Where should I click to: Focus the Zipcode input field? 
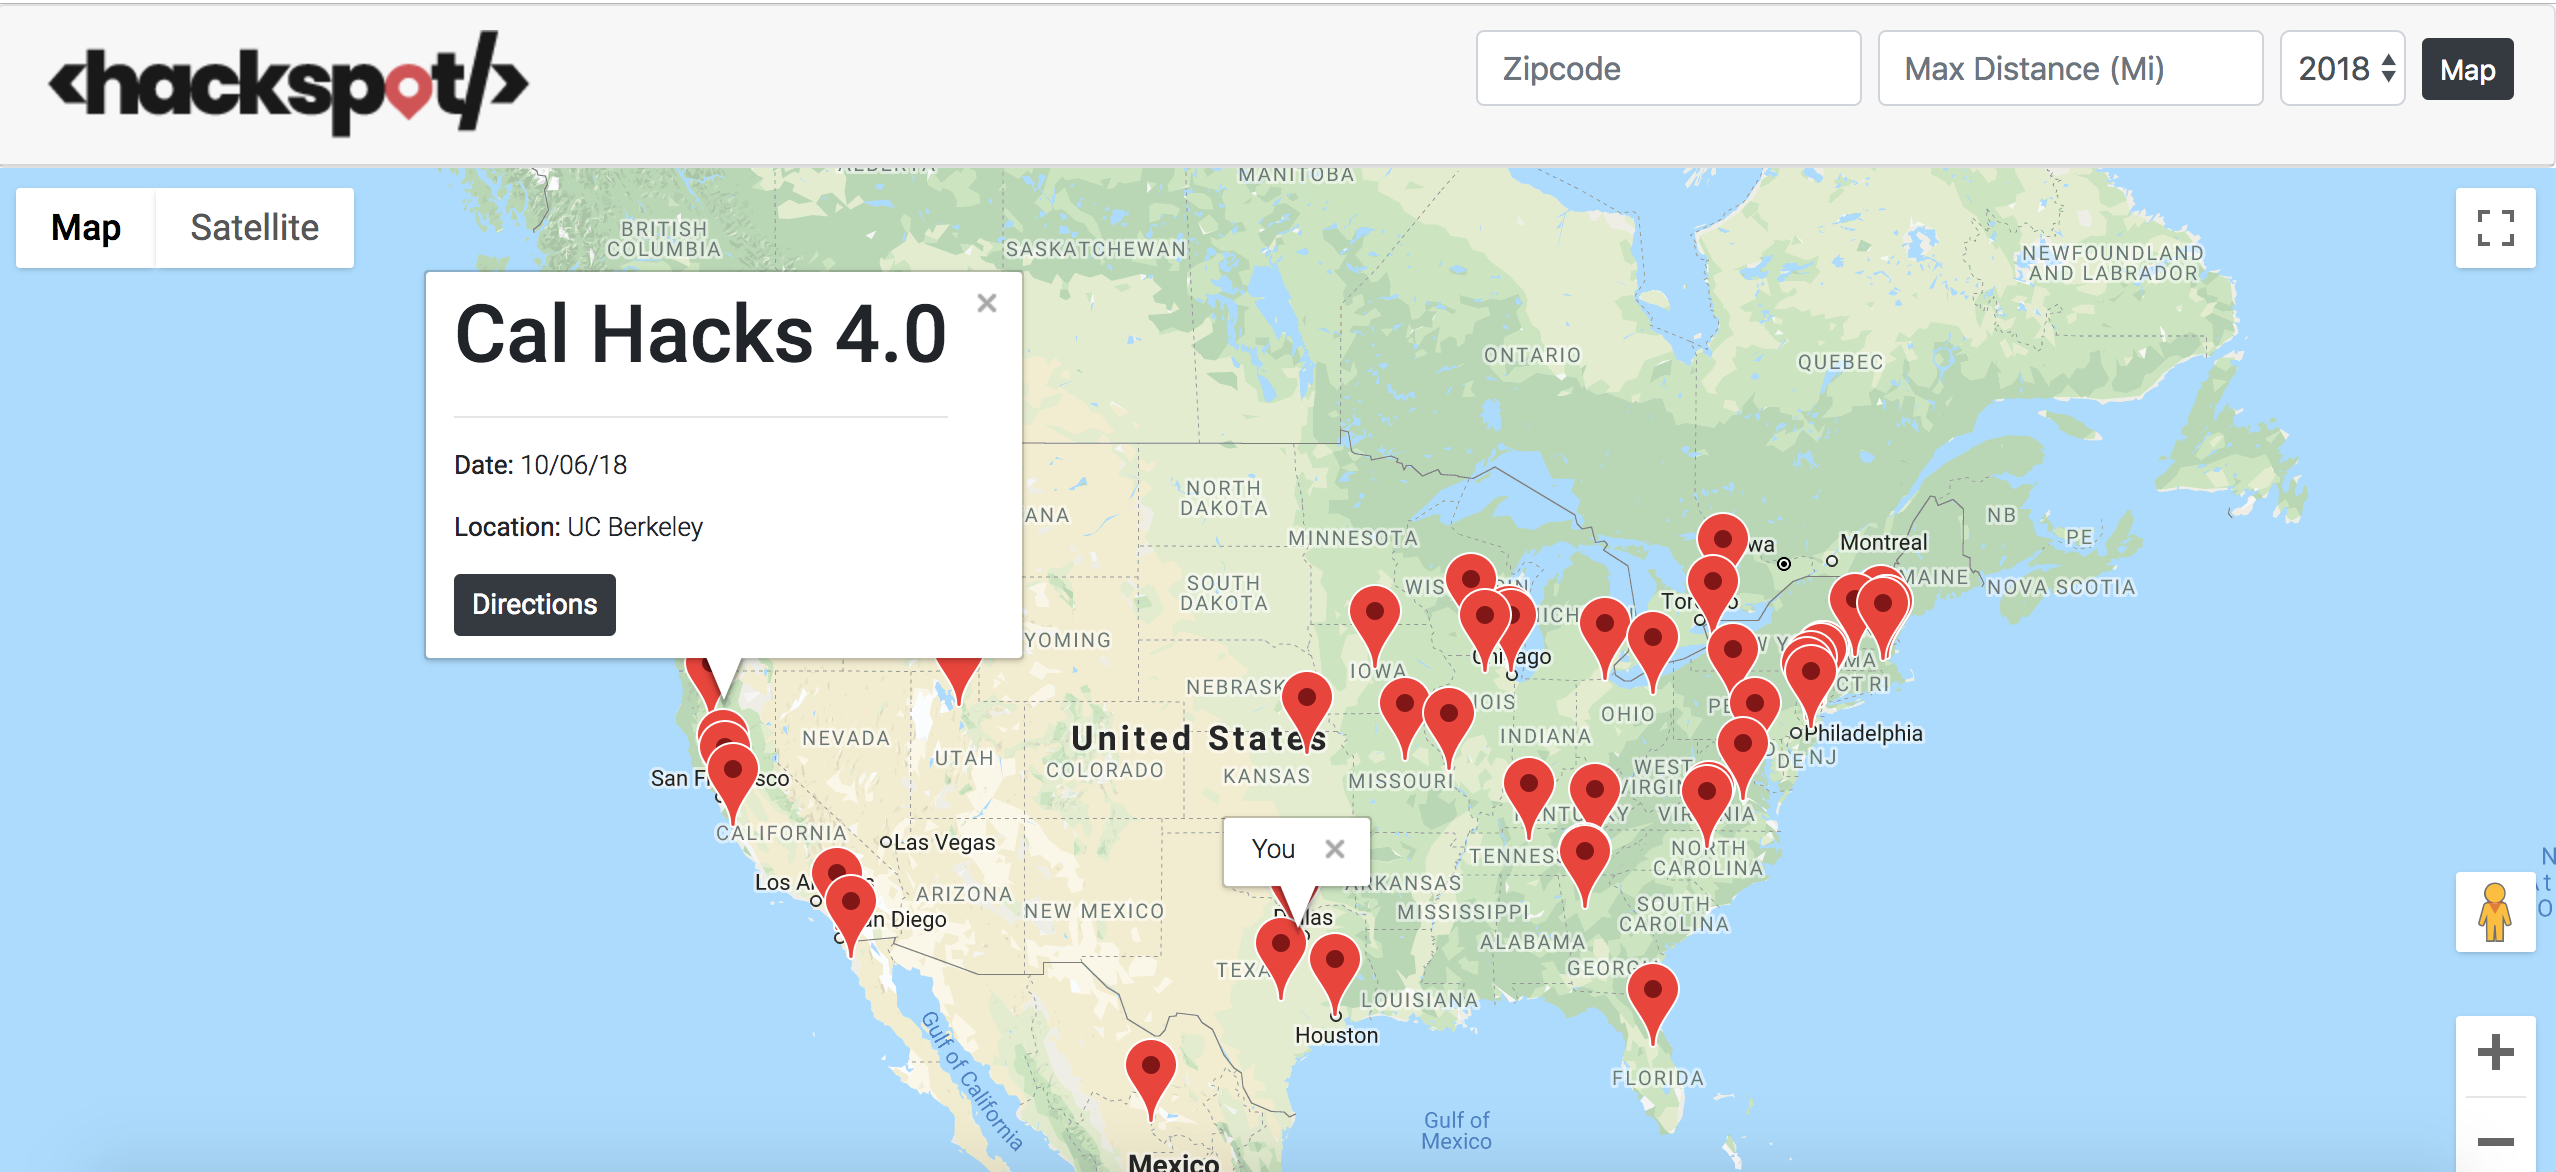coord(1667,69)
